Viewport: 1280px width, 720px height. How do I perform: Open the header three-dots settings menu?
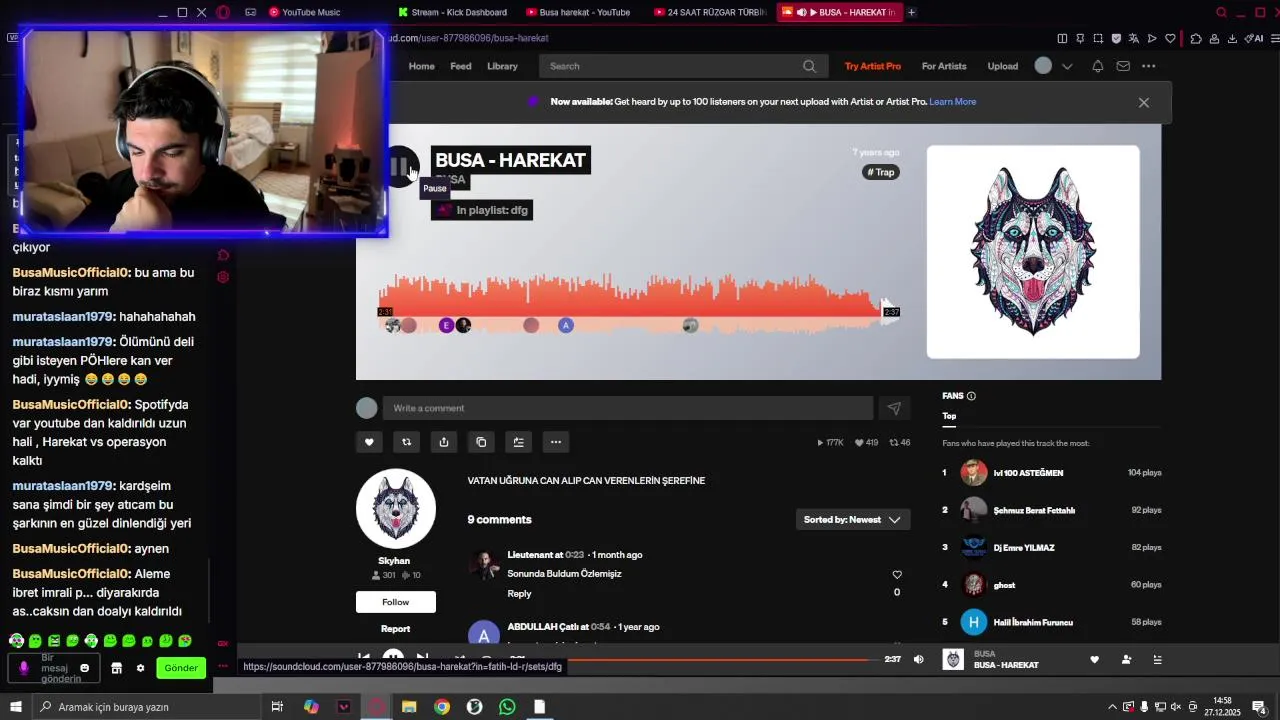click(x=1149, y=66)
